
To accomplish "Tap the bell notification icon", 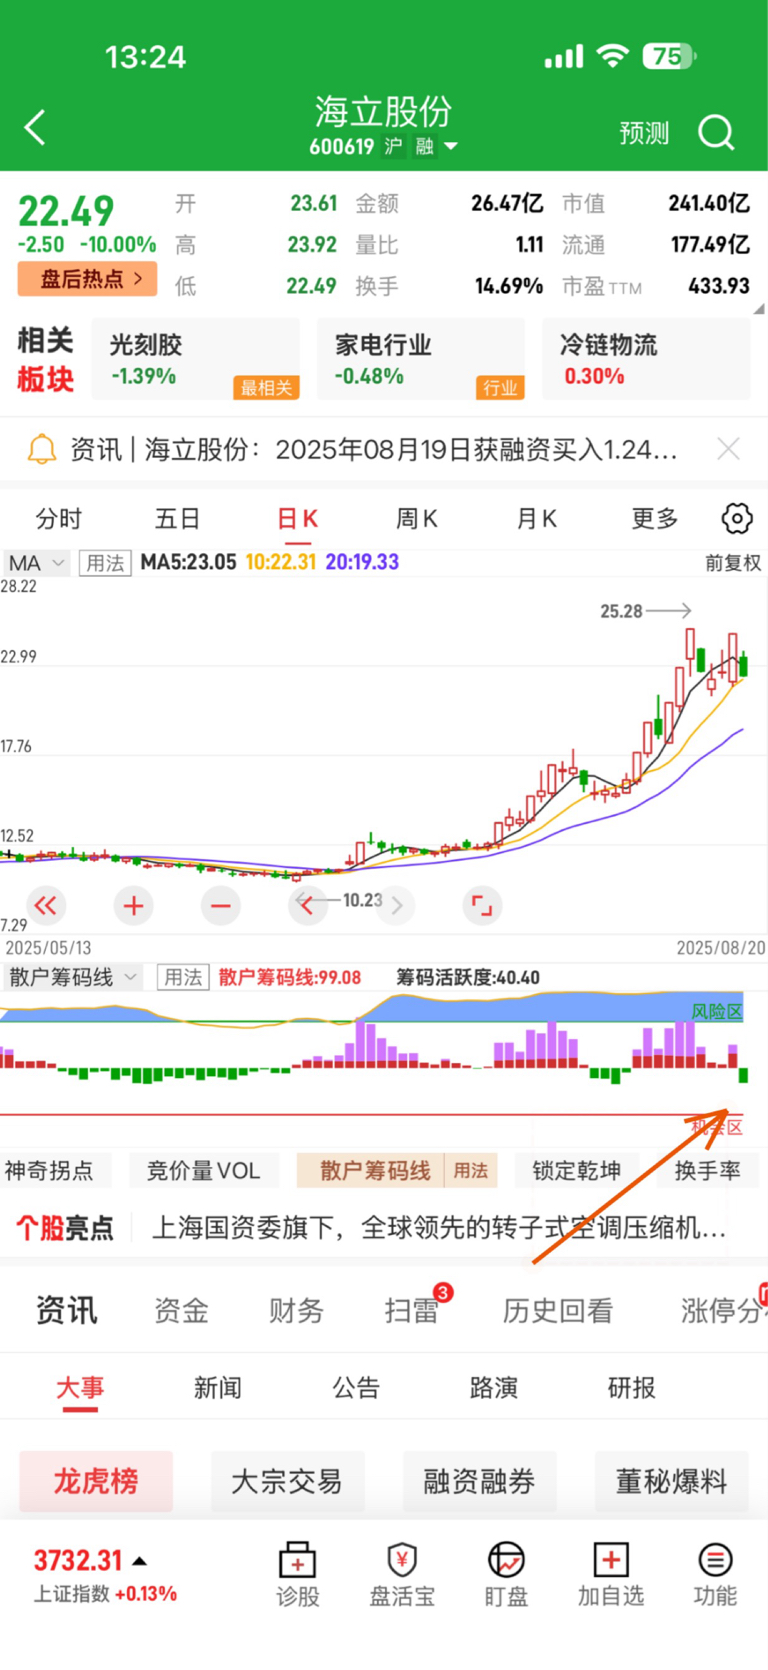I will (x=41, y=449).
